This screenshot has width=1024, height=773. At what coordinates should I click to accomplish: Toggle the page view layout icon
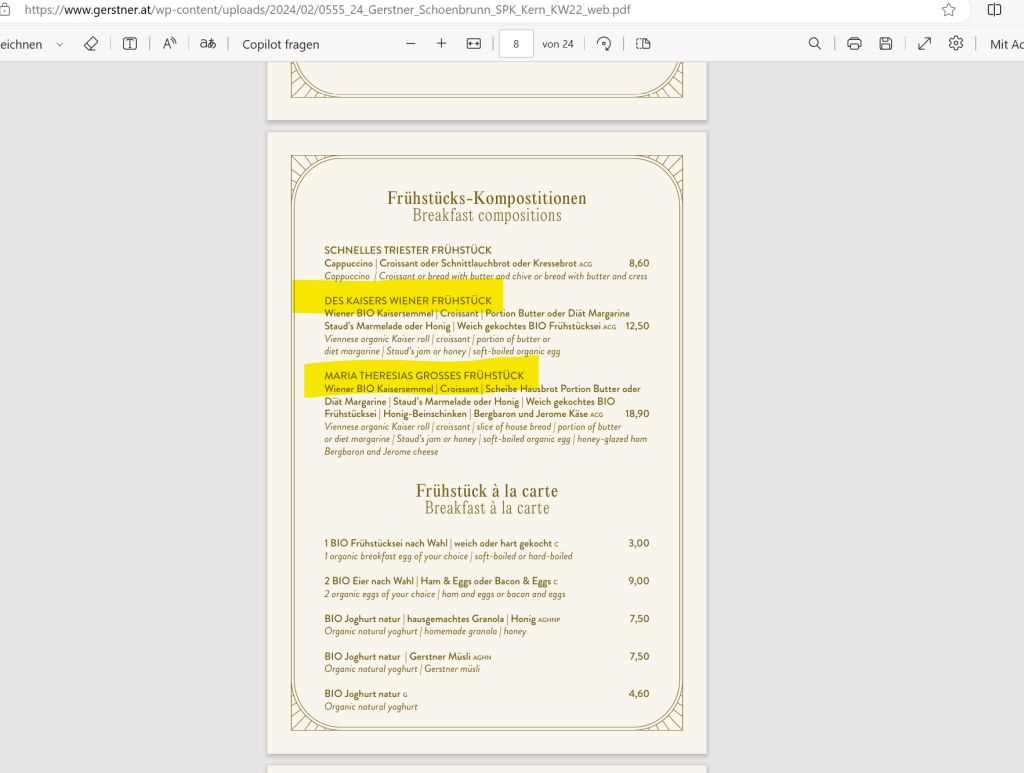[x=642, y=44]
